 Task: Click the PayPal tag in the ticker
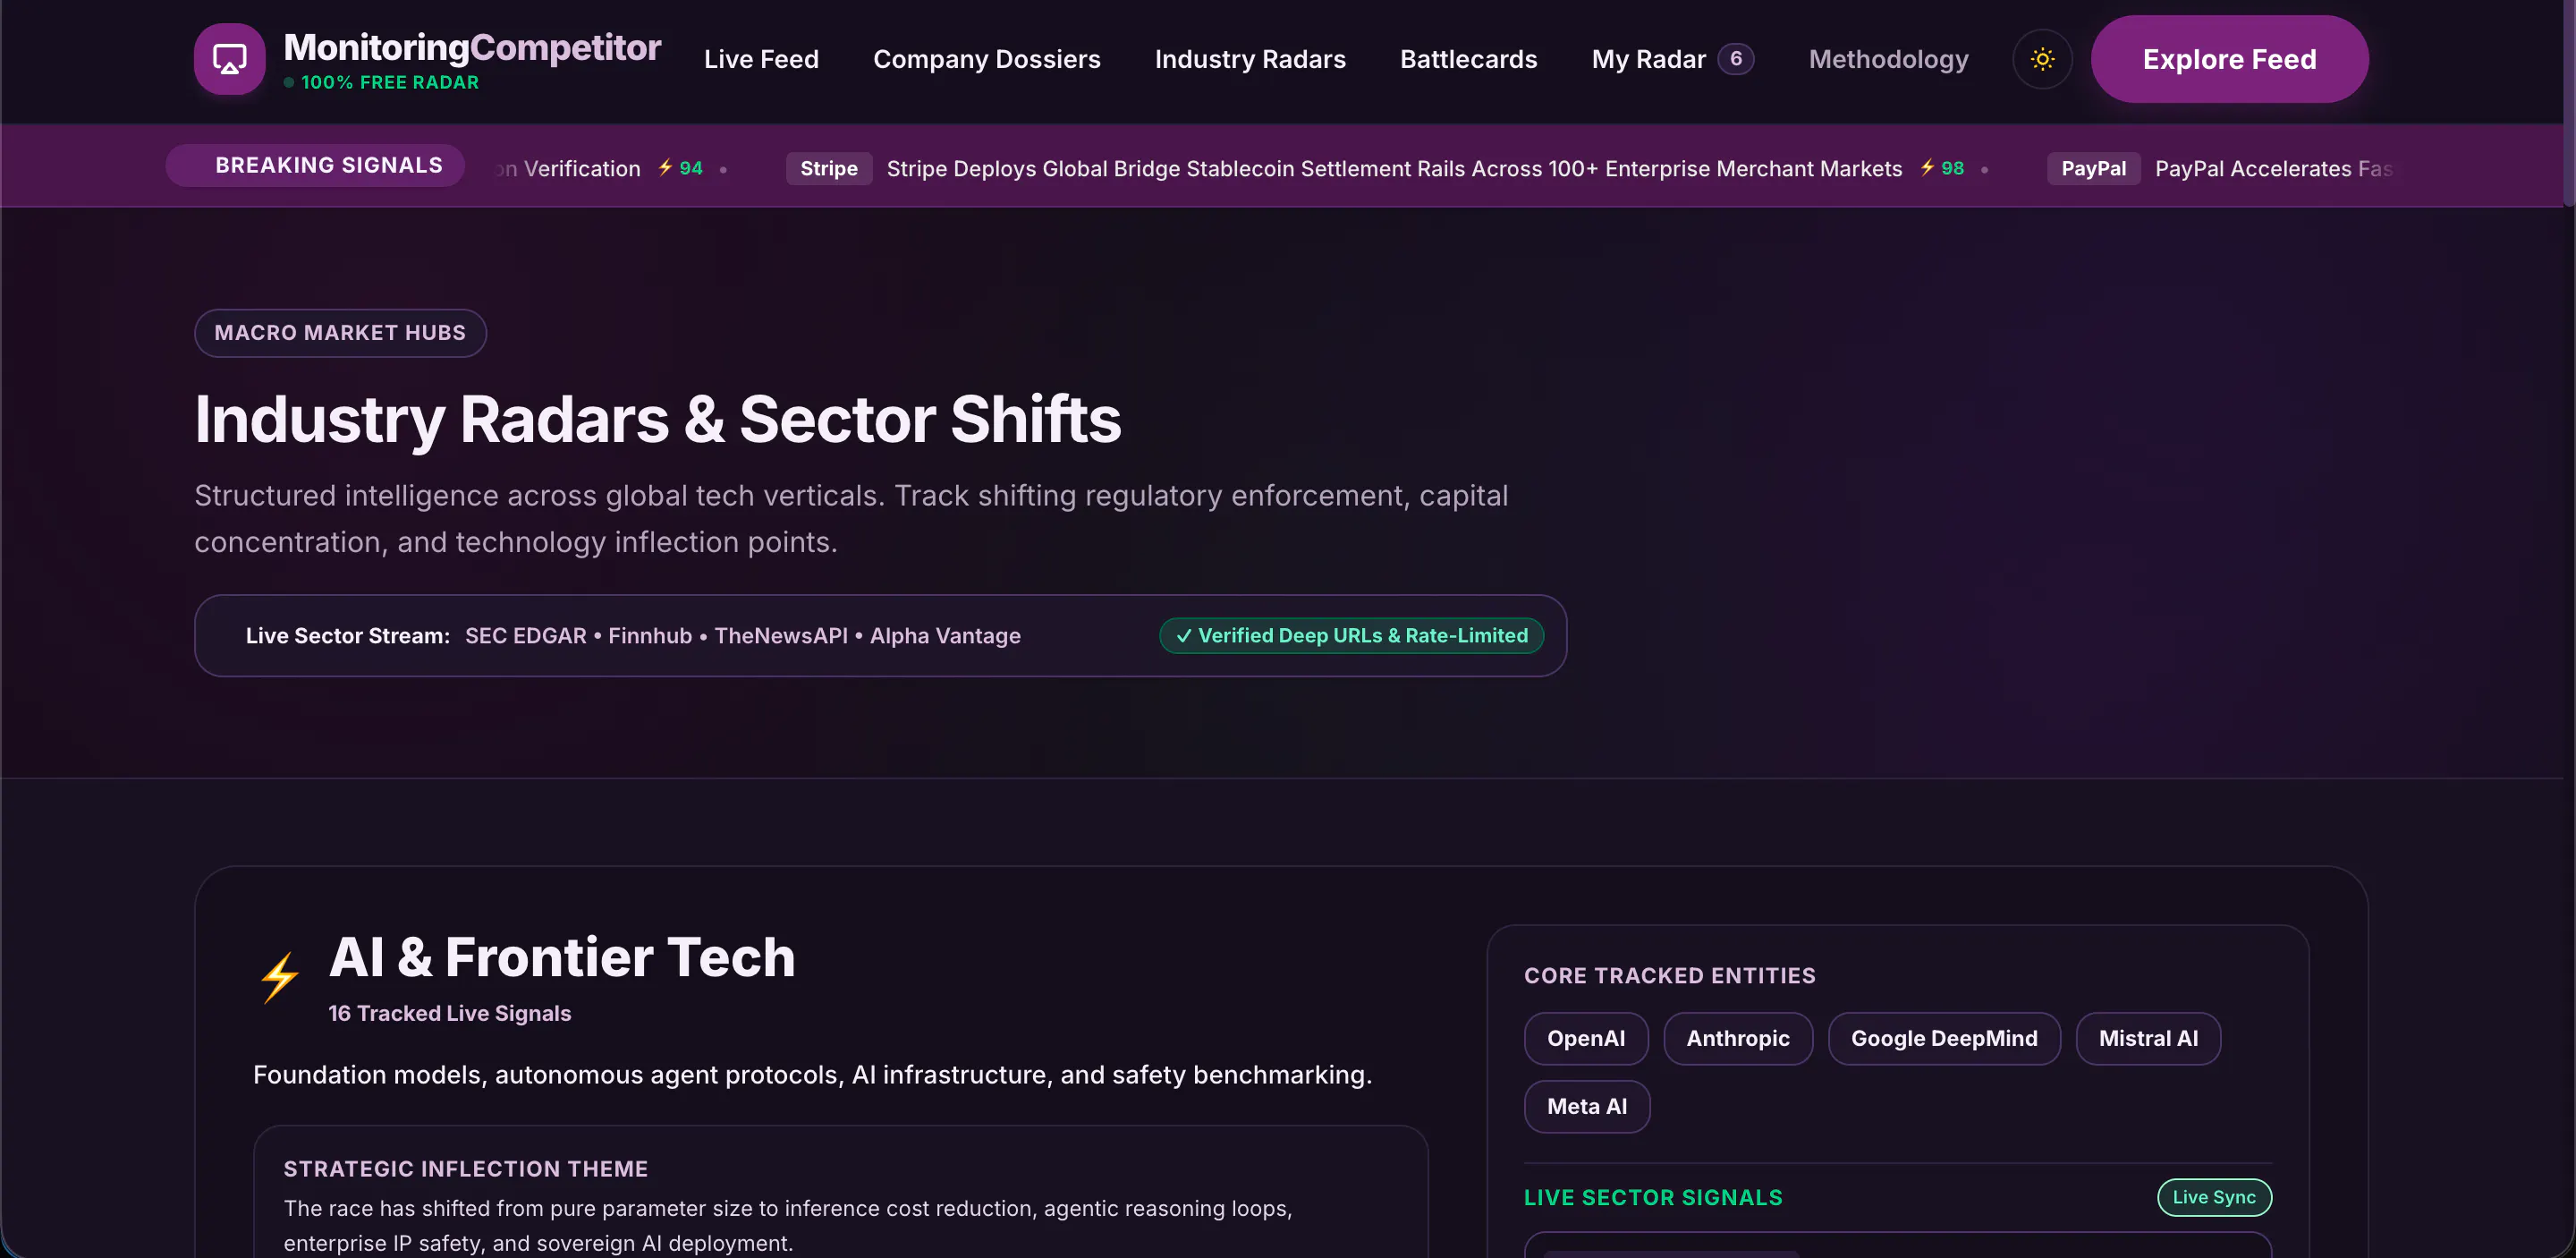2093,168
